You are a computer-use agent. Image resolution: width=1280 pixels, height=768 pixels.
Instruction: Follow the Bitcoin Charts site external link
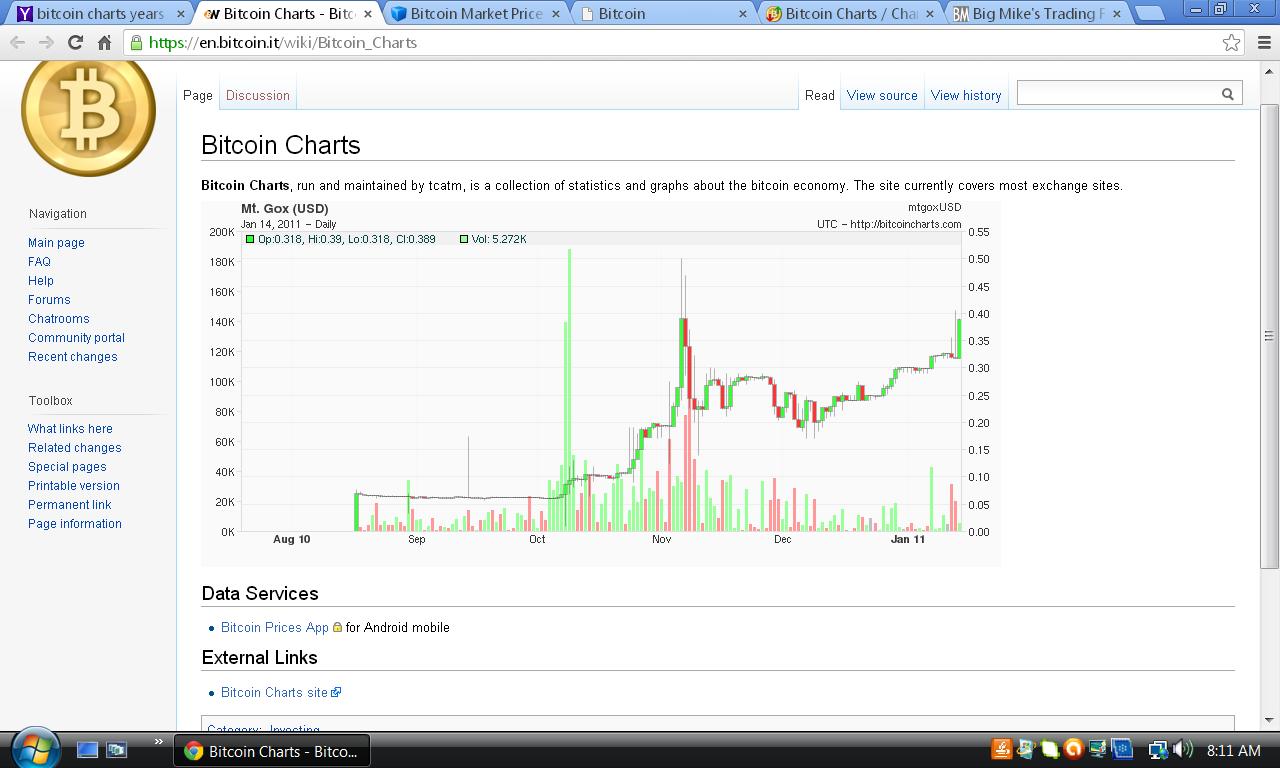pyautogui.click(x=274, y=692)
